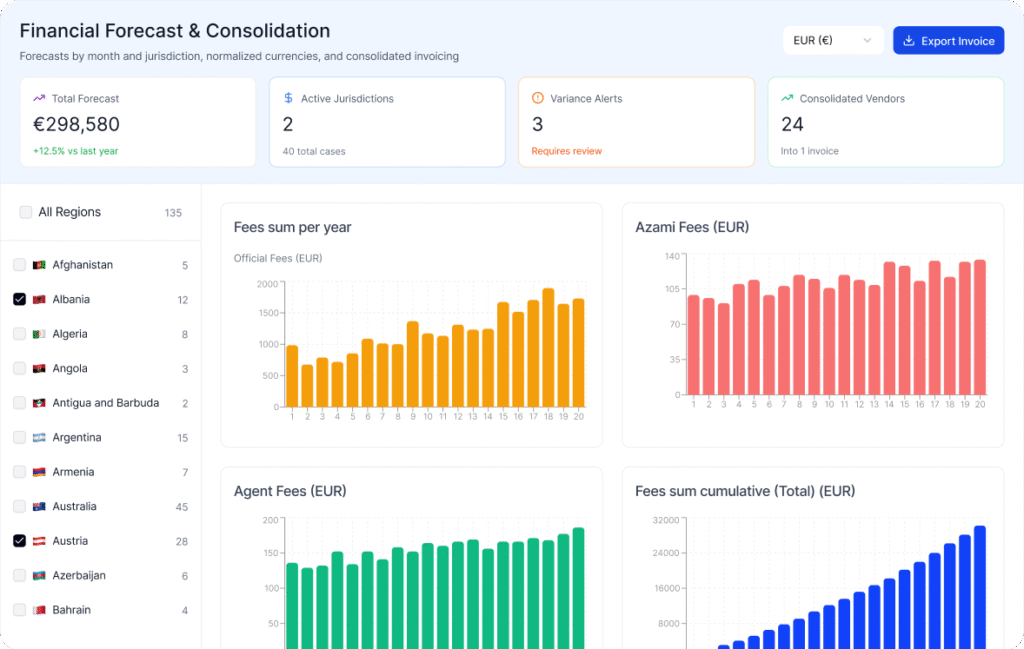Click bar 18 in Fees sum per year
Image resolution: width=1024 pixels, height=649 pixels.
(548, 347)
